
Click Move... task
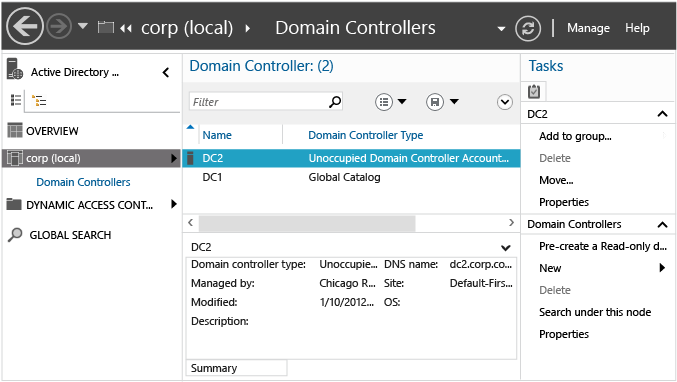556,180
